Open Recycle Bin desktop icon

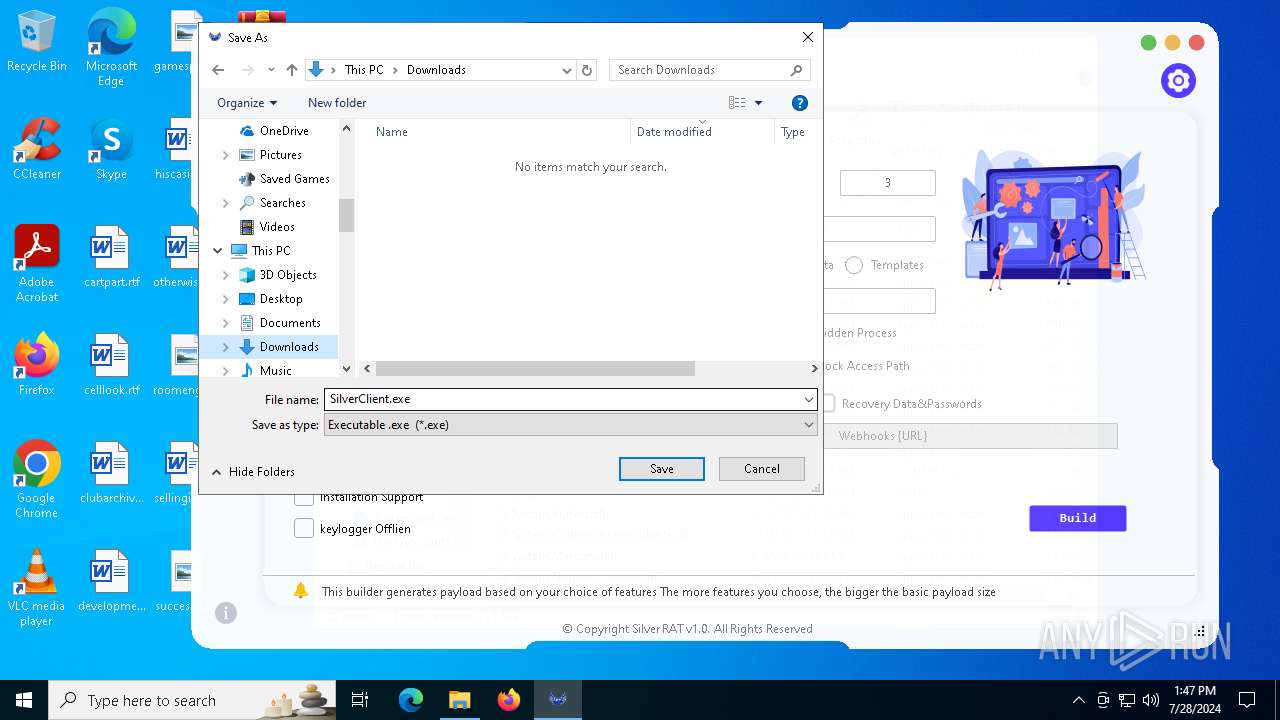[x=37, y=42]
